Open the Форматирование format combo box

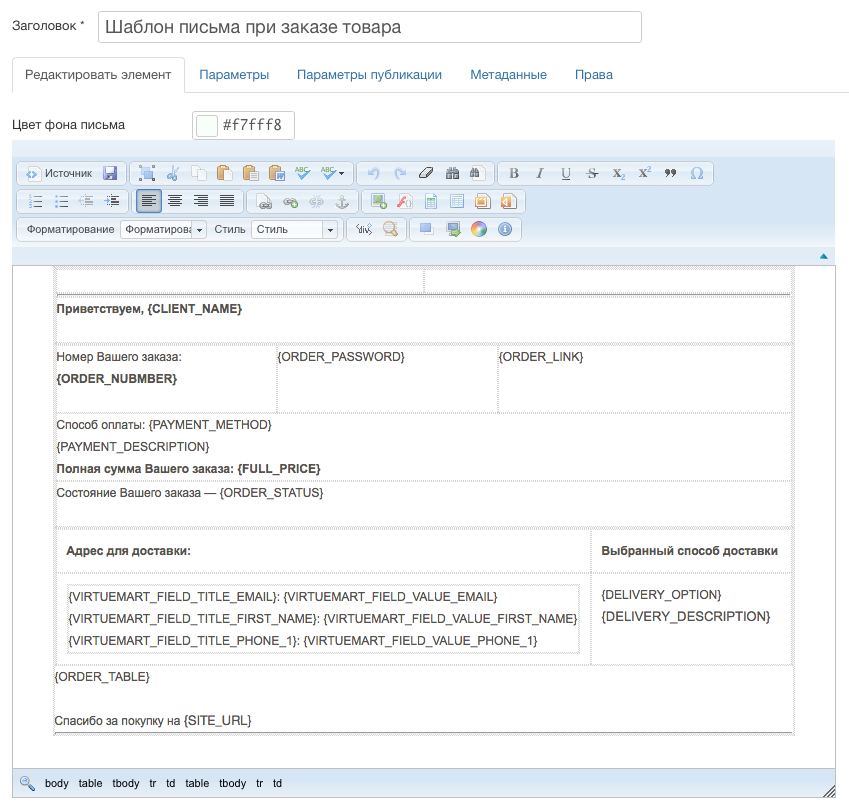(164, 230)
